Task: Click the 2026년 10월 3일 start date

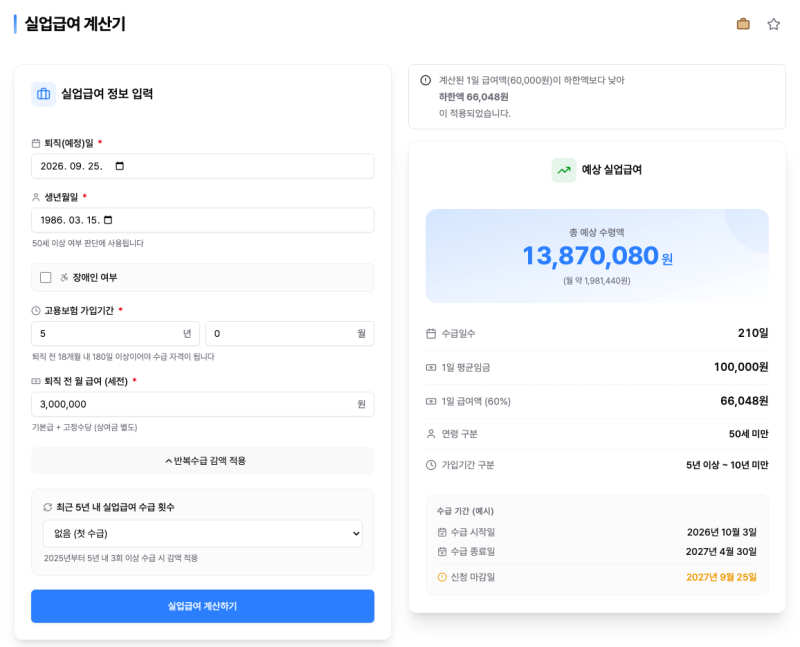Action: click(x=721, y=532)
